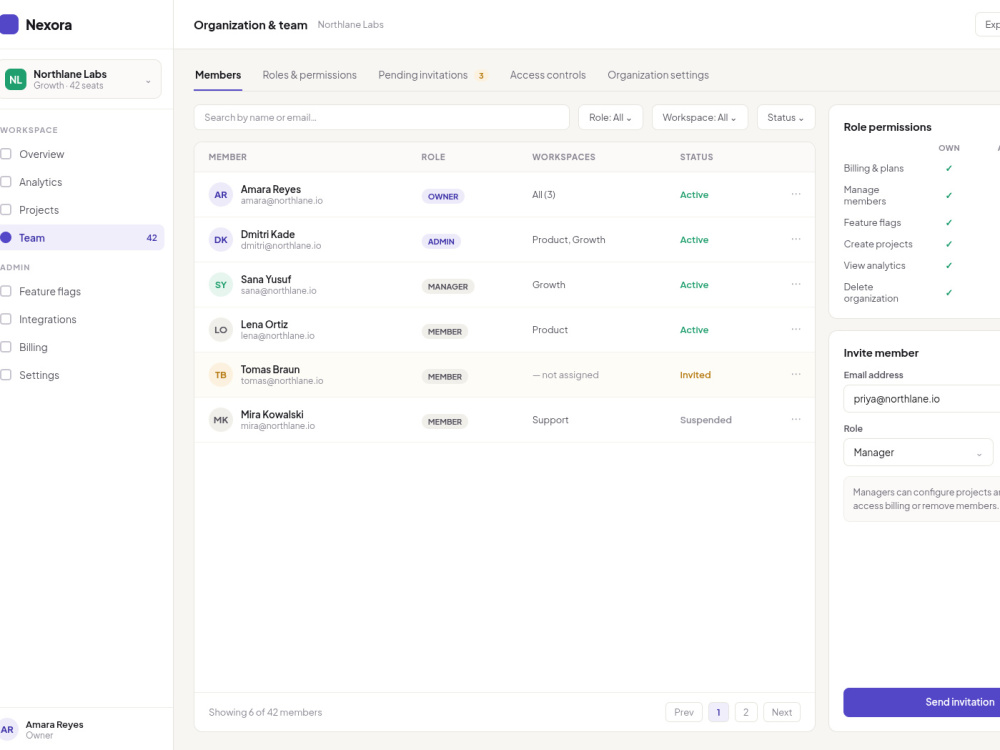Click the Prev pagination button
Viewport: 1000px width, 750px height.
pyautogui.click(x=684, y=712)
